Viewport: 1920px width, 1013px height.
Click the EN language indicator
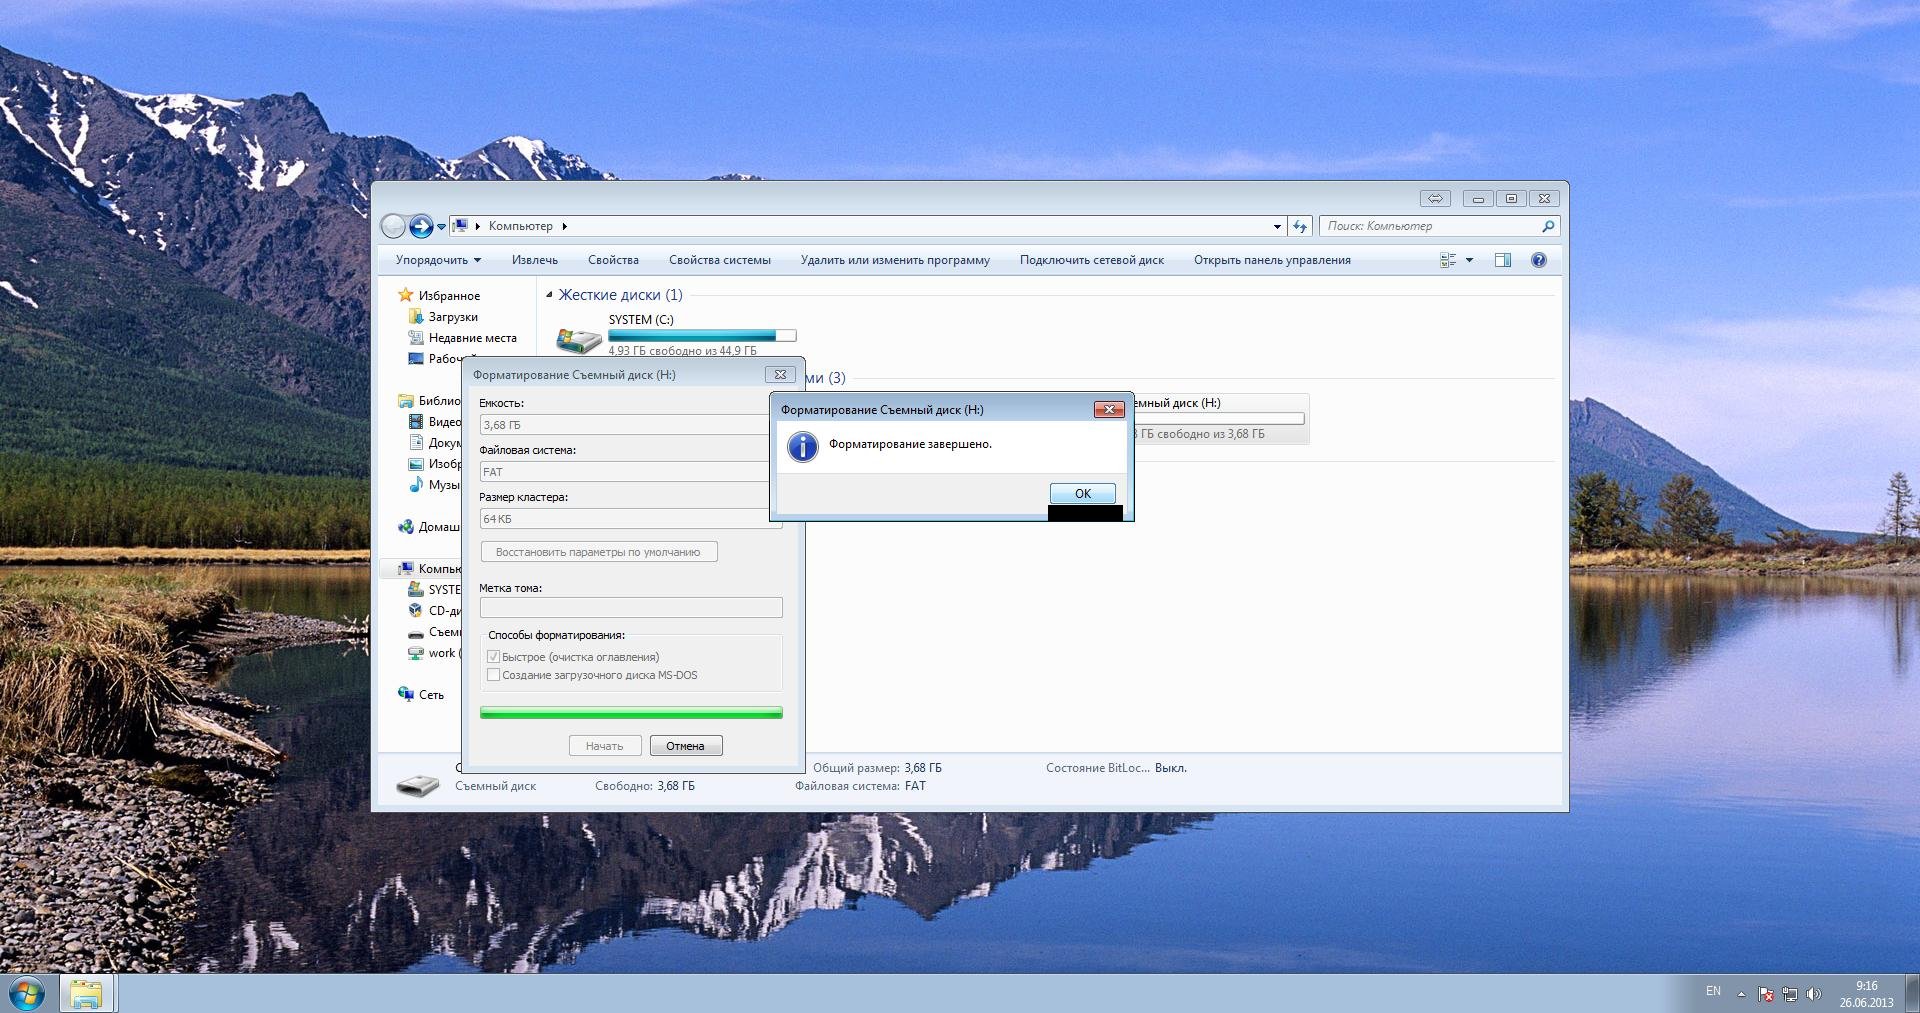pyautogui.click(x=1713, y=991)
